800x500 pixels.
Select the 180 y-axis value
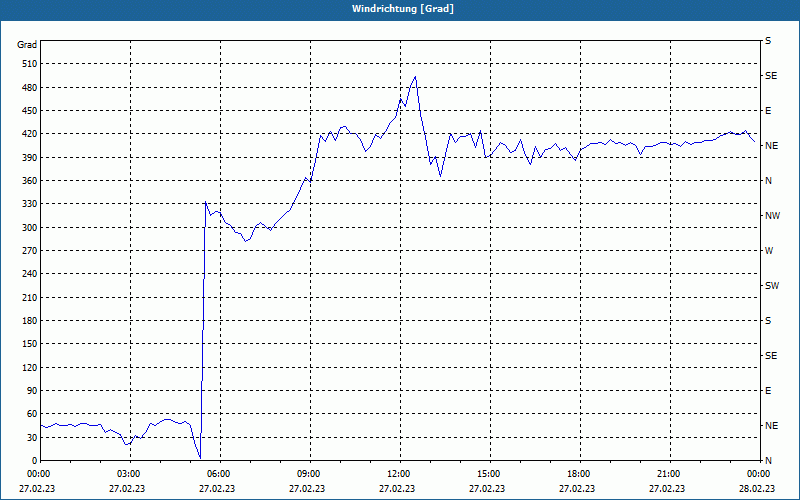[x=30, y=321]
